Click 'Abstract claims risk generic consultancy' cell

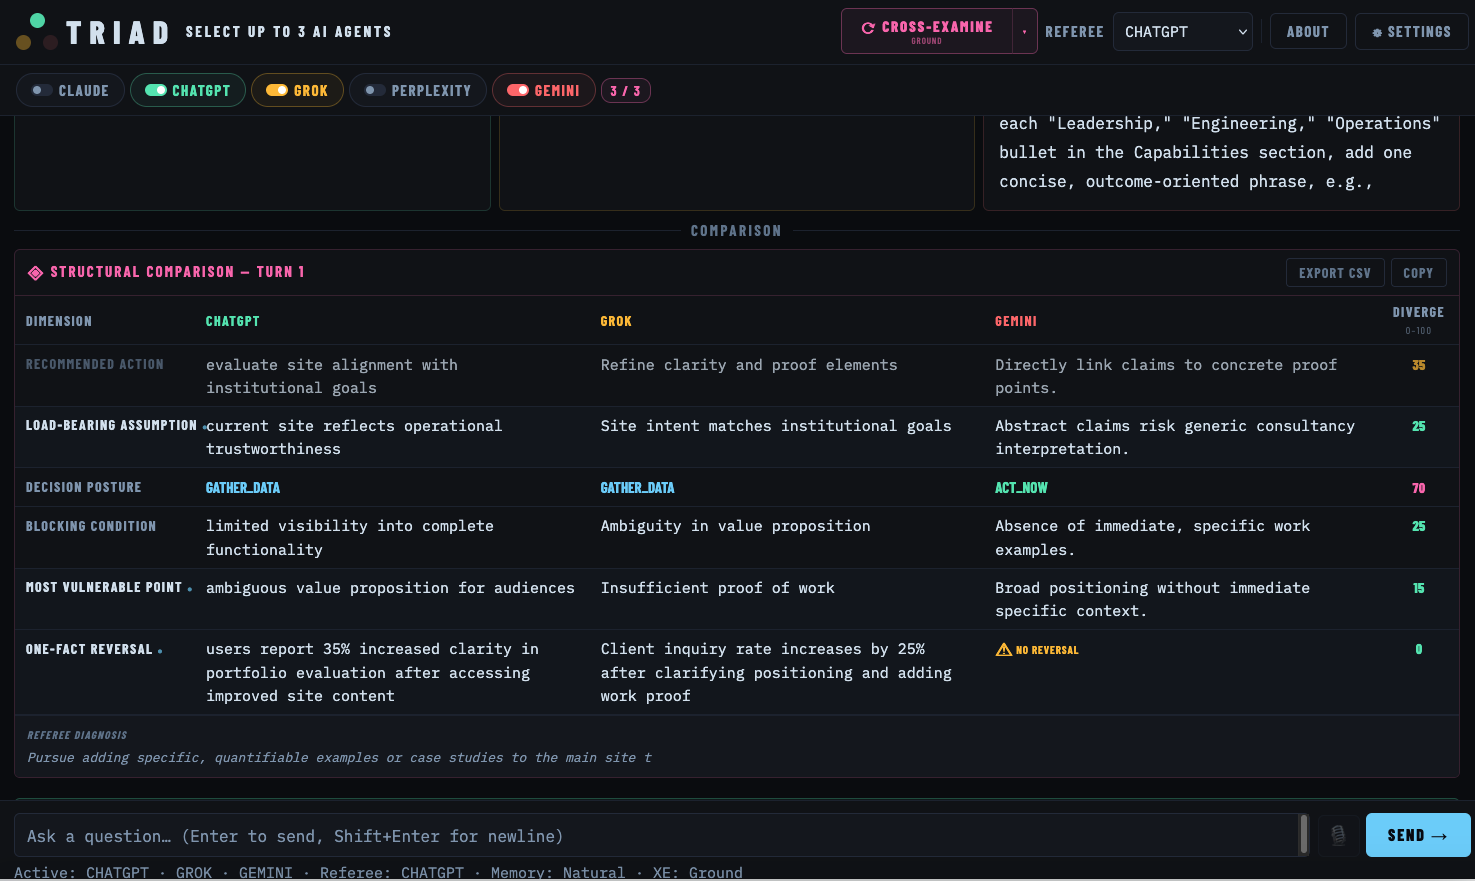coord(1175,437)
